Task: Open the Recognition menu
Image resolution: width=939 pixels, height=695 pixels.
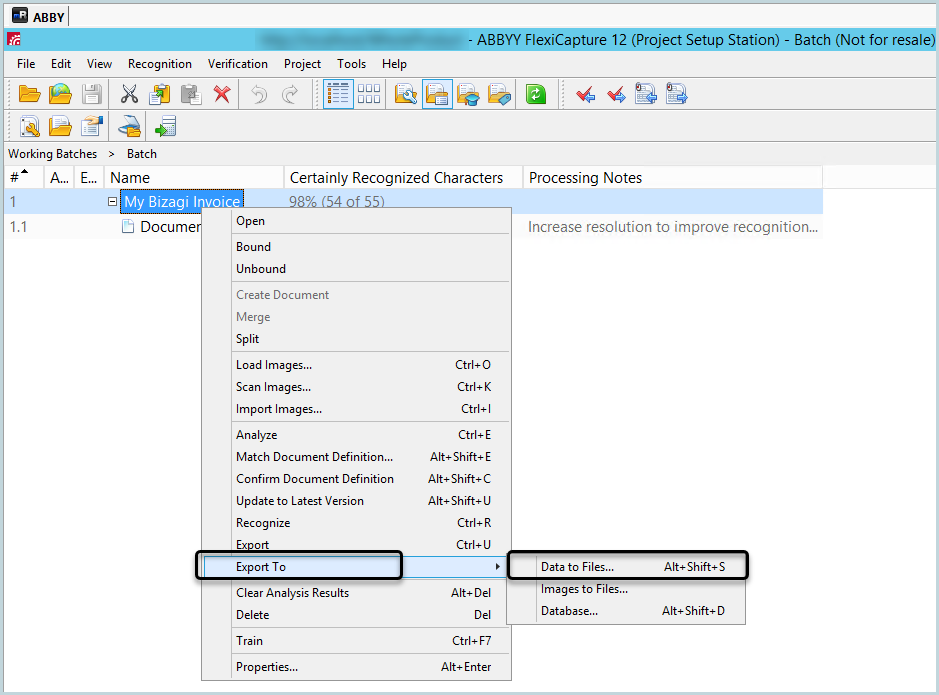Action: click(x=159, y=63)
